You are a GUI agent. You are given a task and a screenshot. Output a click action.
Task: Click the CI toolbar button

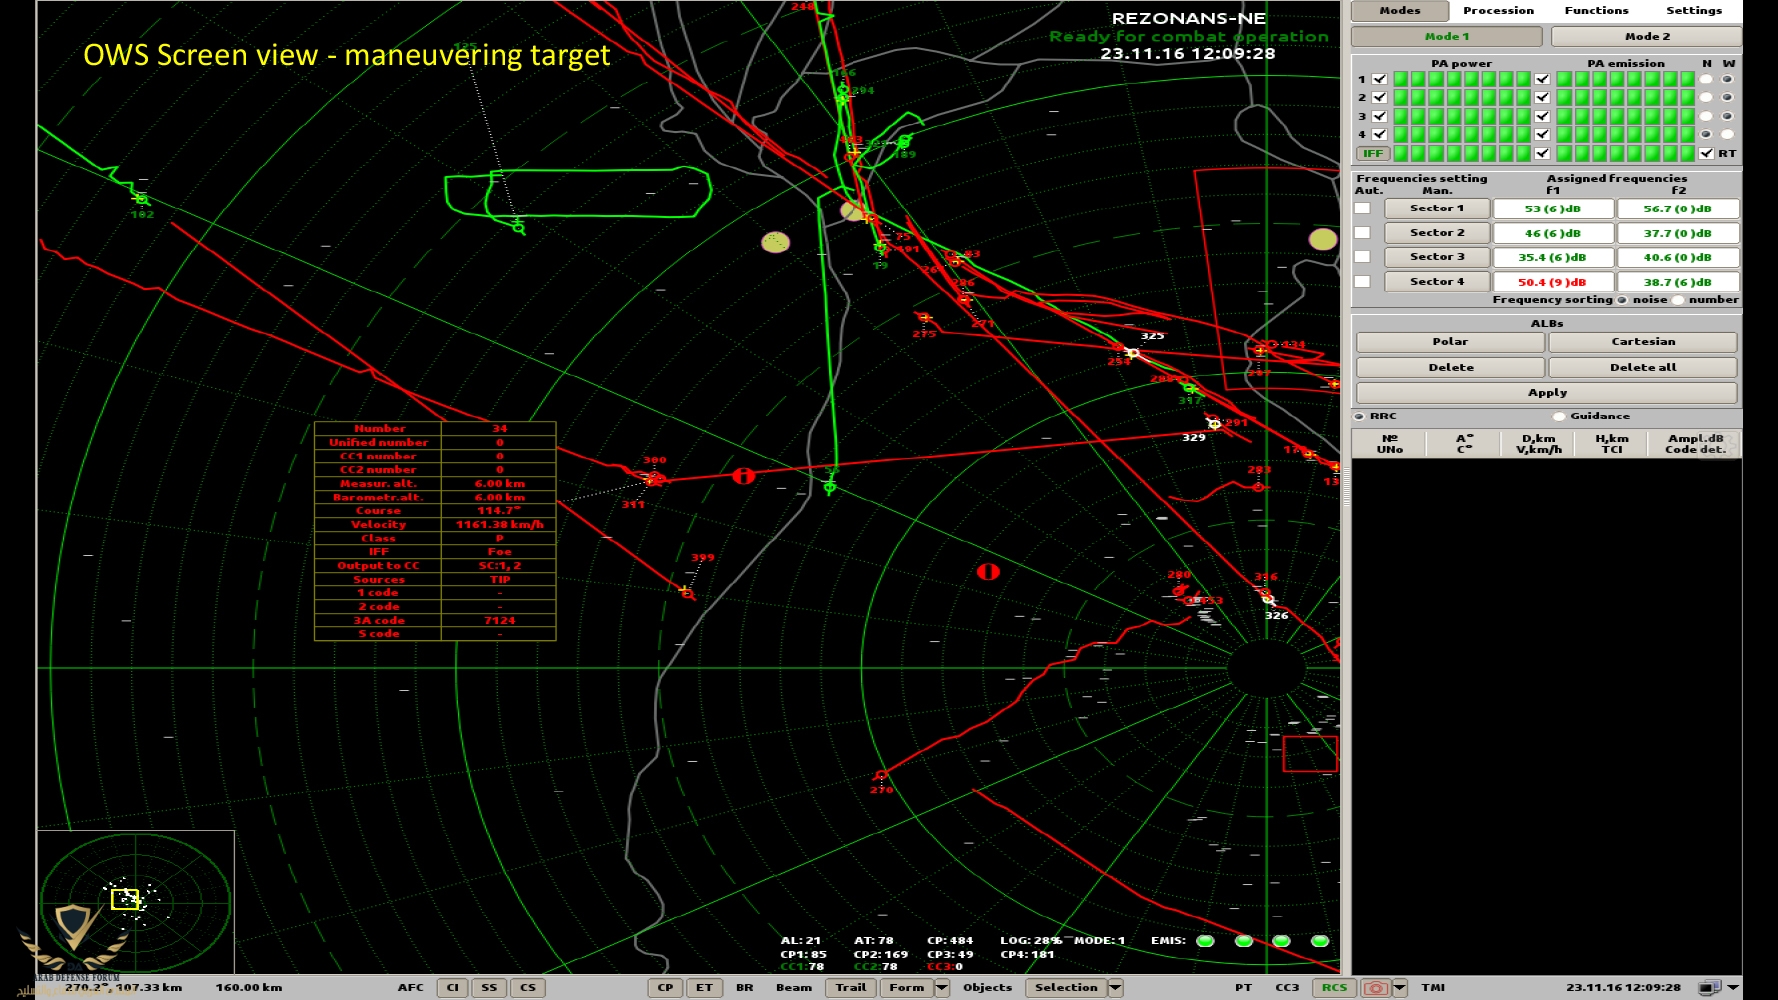point(452,987)
